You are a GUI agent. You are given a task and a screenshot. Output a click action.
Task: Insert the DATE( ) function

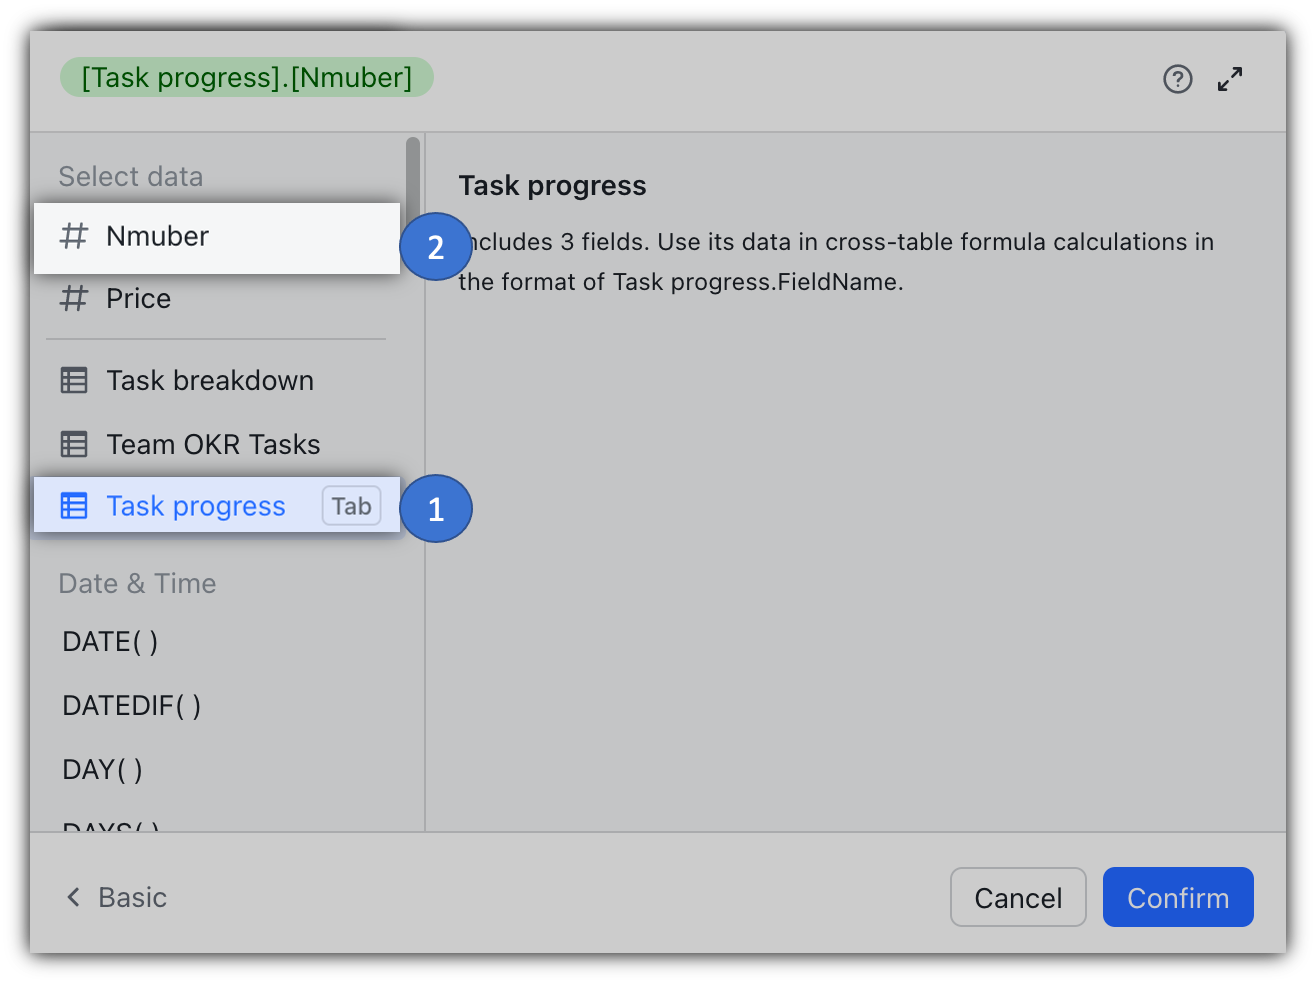(110, 641)
